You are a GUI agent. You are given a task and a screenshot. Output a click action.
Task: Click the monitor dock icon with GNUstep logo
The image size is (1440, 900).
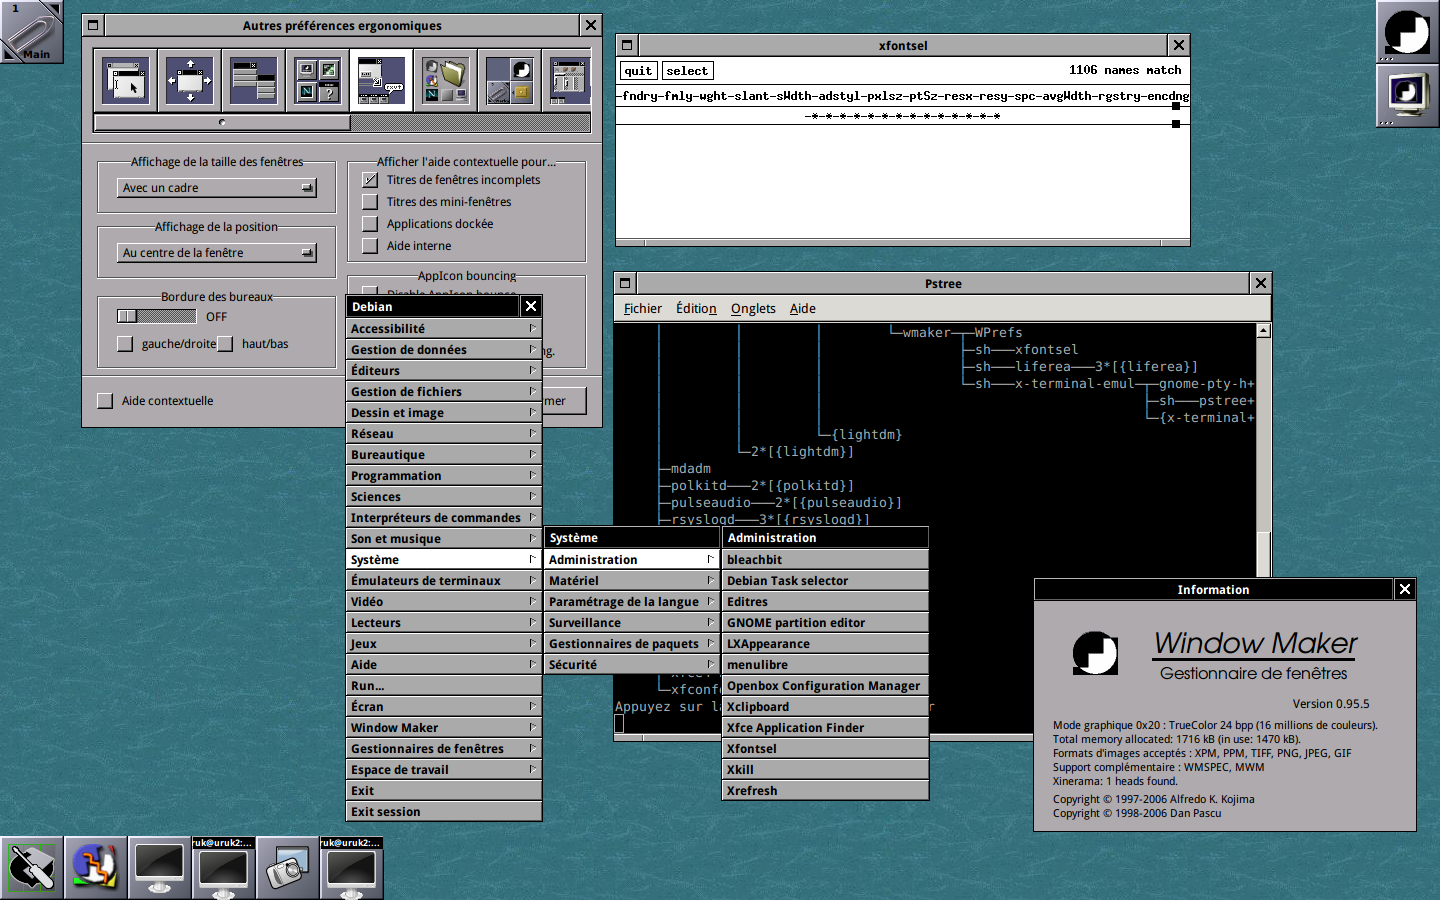[x=1408, y=96]
